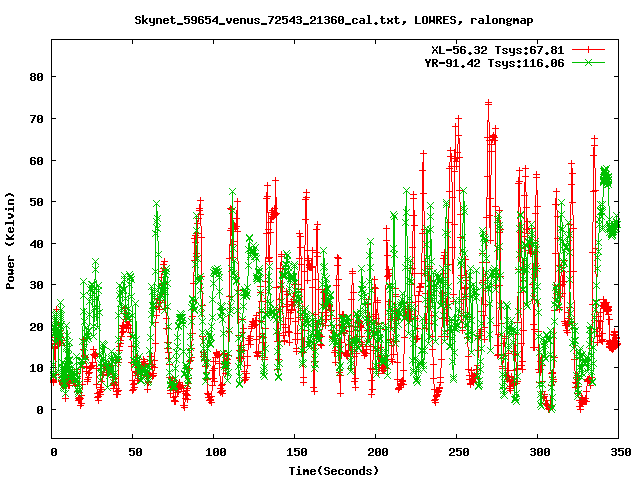This screenshot has width=640, height=480.
Task: Click the y-axis tick label 70
Action: 36,119
